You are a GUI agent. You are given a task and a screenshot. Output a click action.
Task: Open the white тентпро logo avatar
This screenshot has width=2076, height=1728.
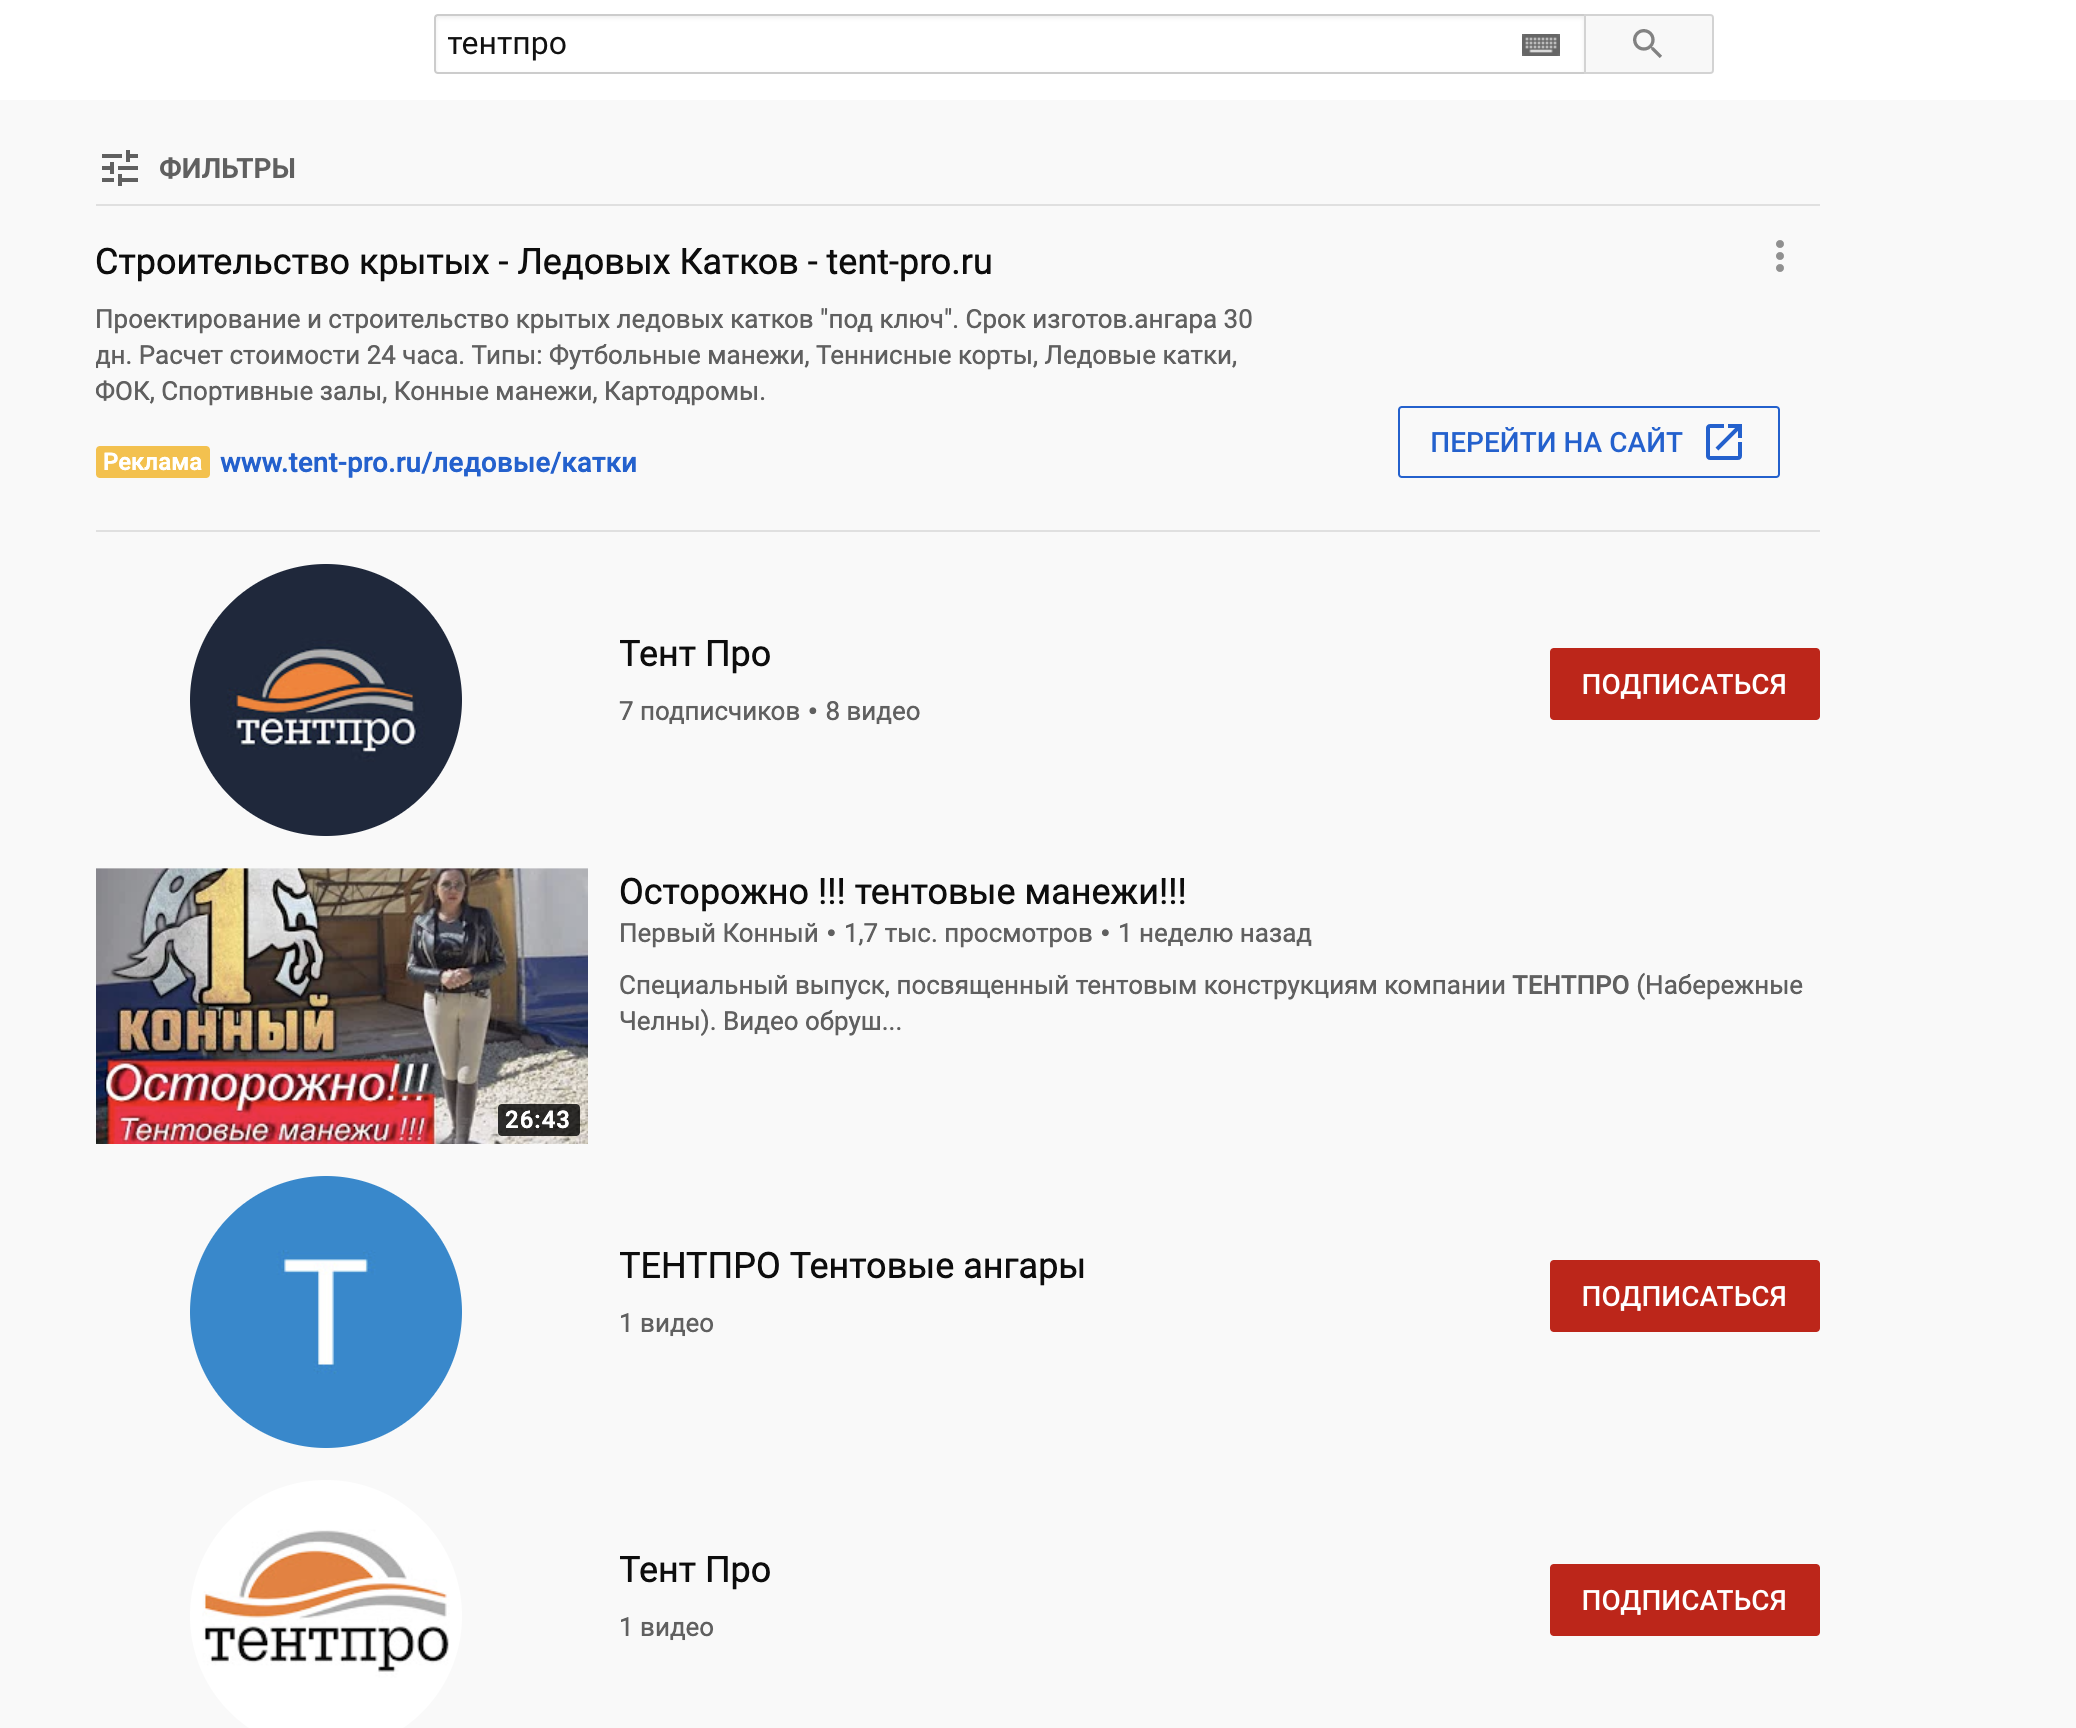click(326, 1604)
